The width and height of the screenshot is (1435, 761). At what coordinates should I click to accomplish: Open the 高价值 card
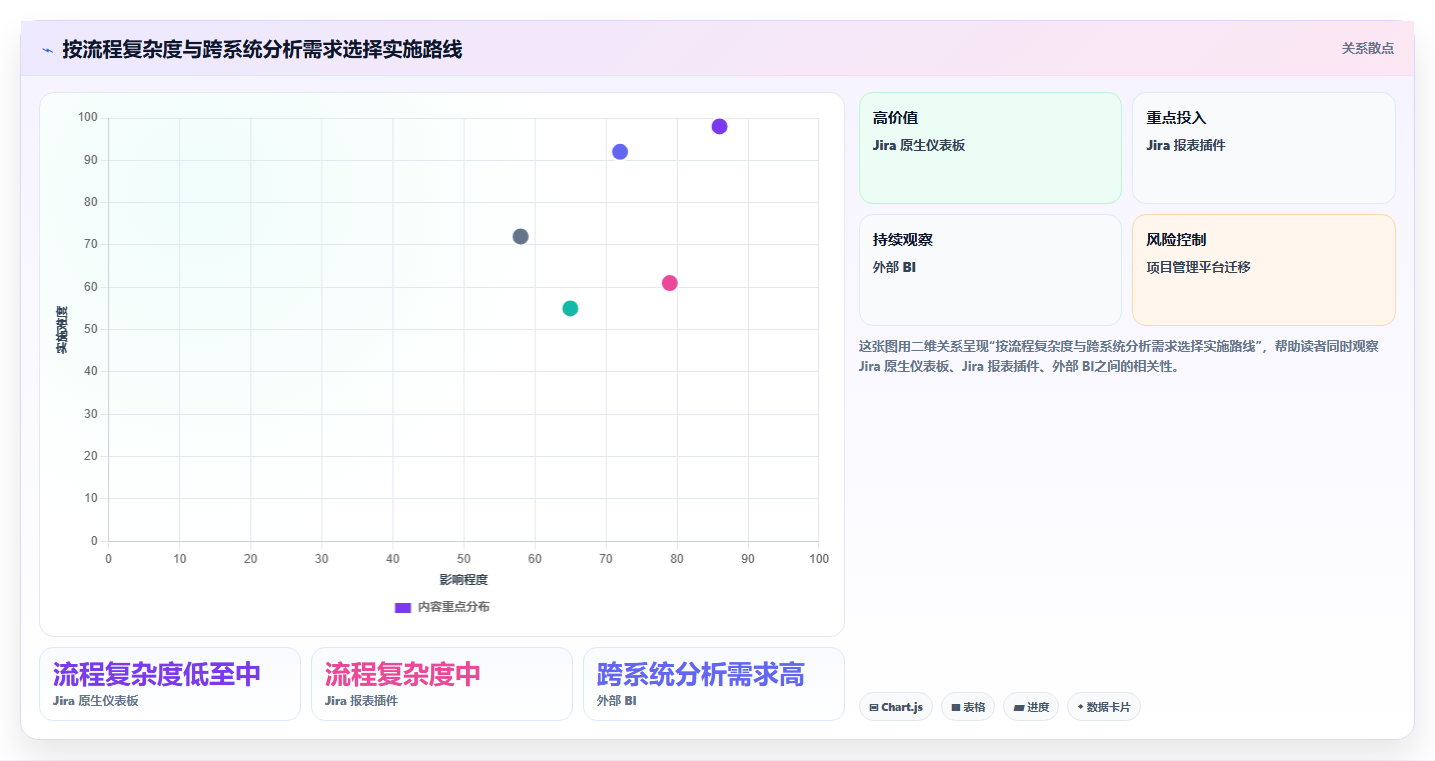coord(990,148)
